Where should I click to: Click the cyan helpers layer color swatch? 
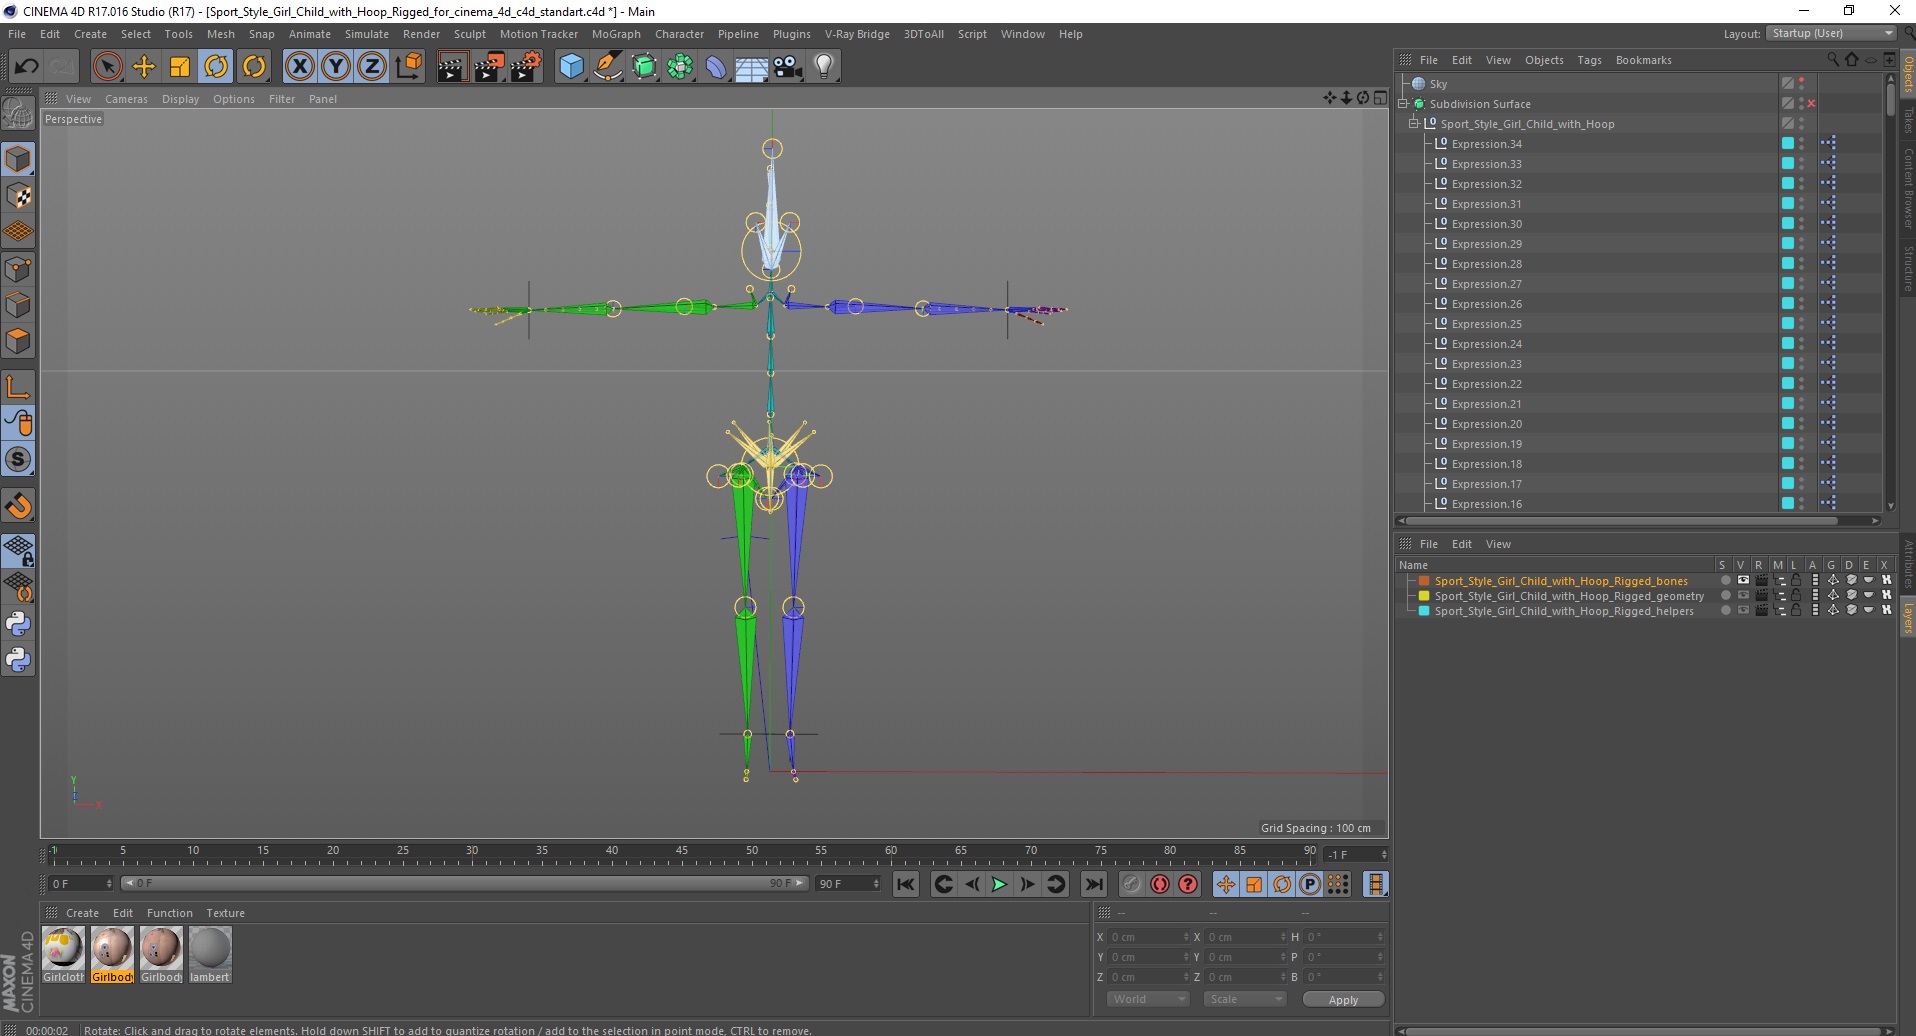click(1424, 610)
